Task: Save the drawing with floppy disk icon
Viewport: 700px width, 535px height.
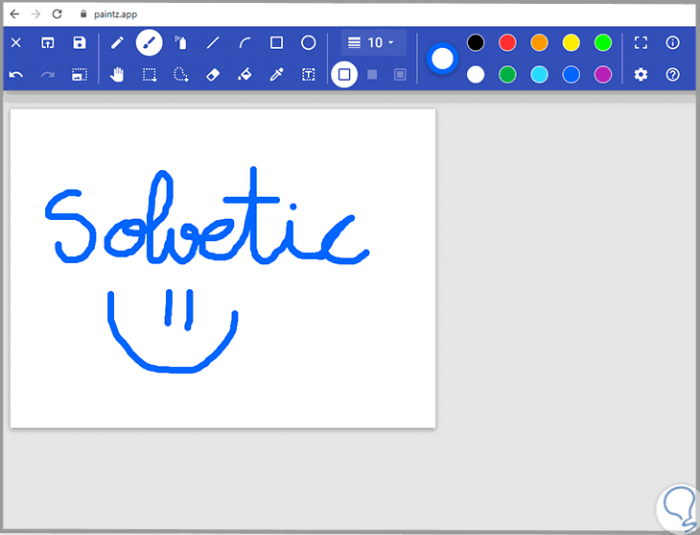Action: tap(79, 43)
